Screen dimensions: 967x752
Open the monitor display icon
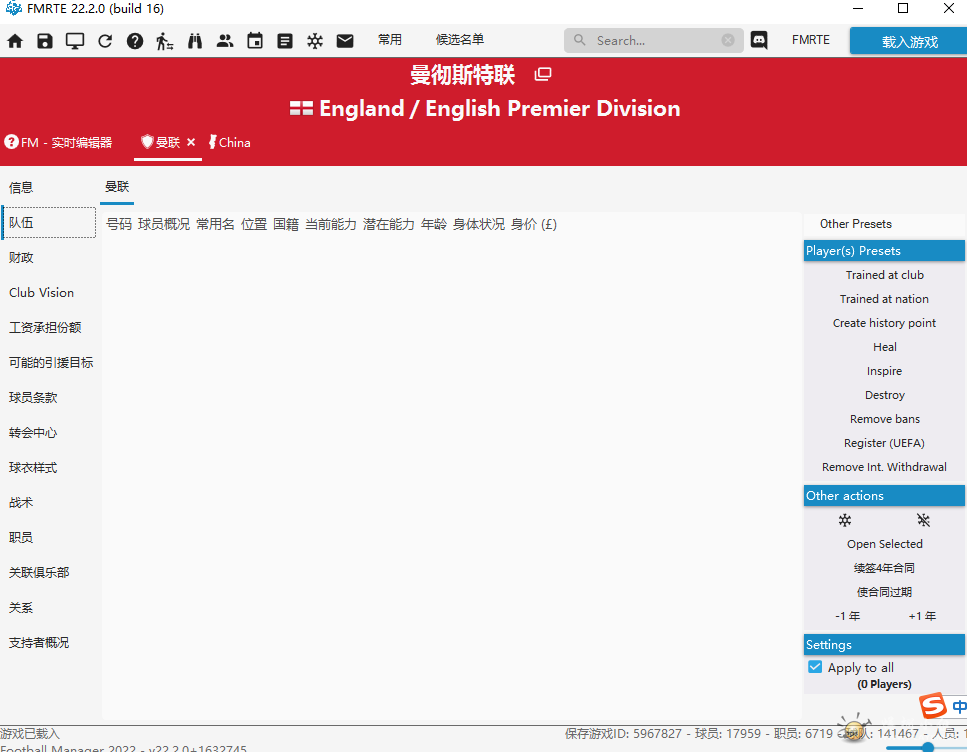coord(75,41)
